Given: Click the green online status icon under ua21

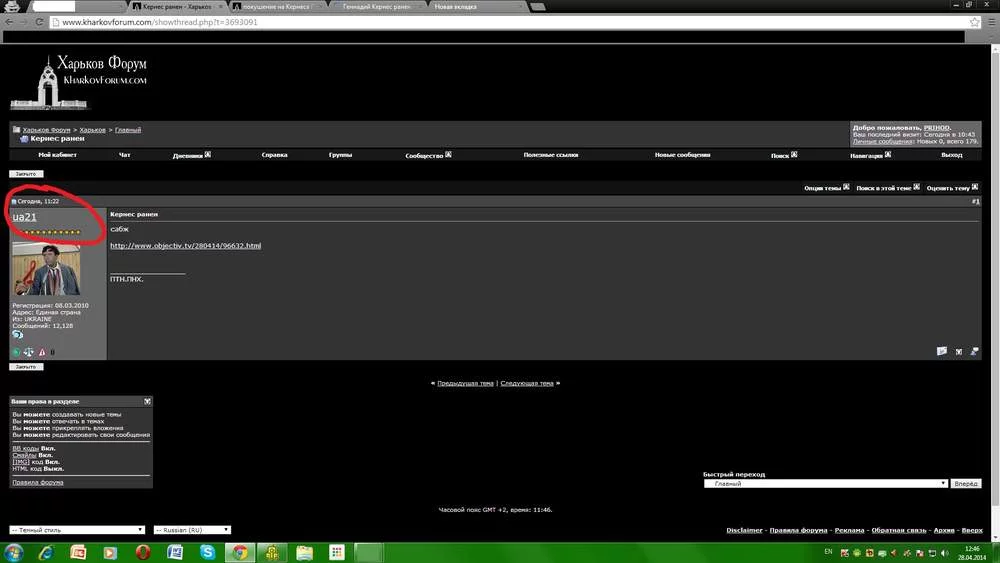Looking at the screenshot, I should pyautogui.click(x=16, y=352).
